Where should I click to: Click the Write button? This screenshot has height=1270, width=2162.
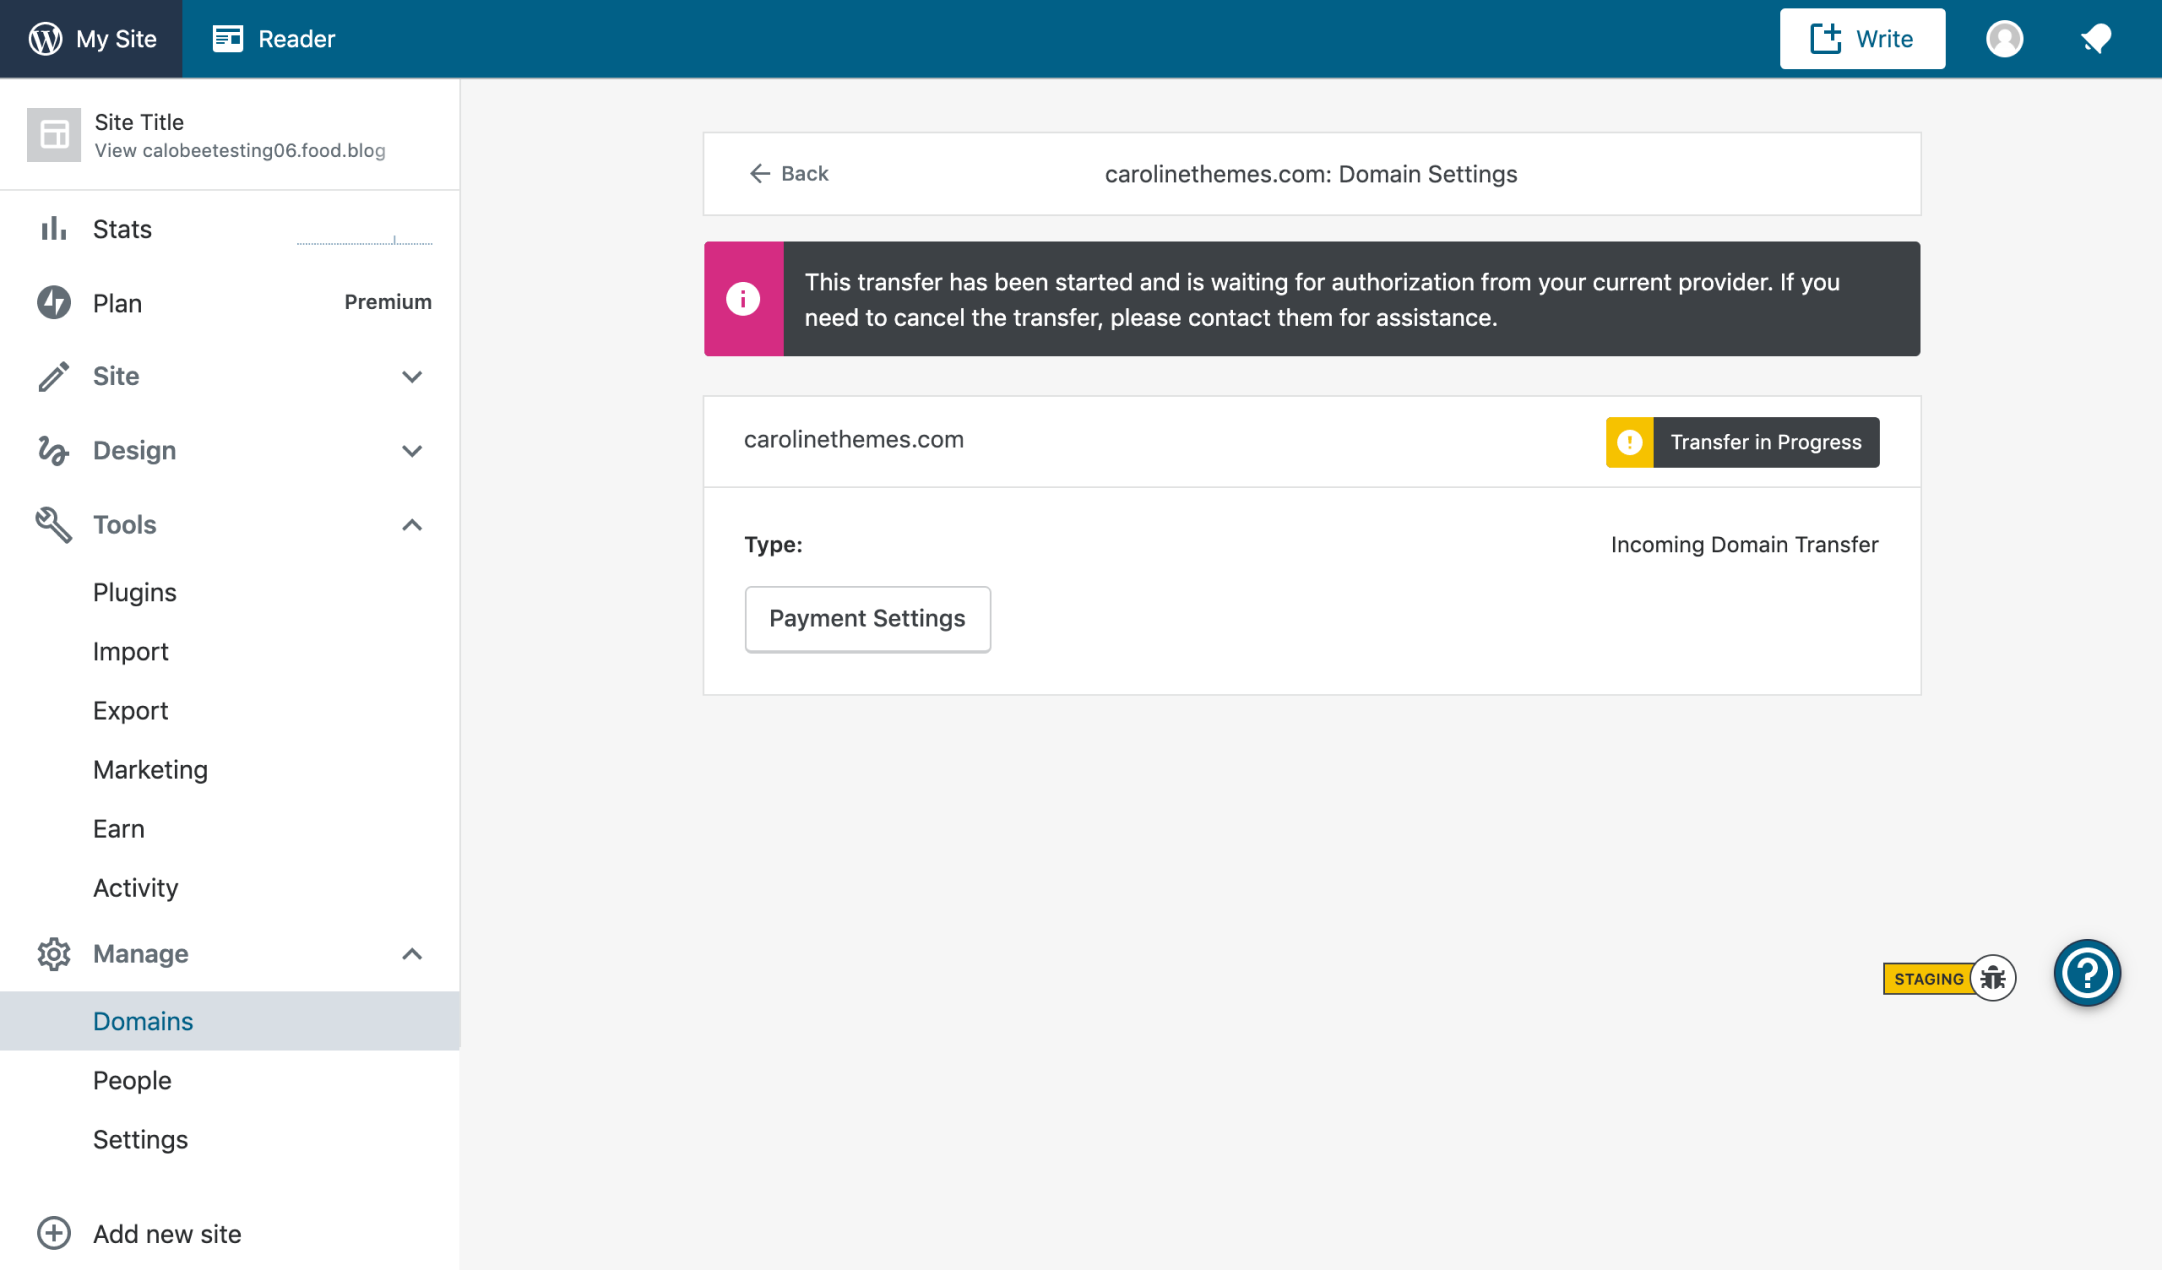[x=1862, y=38]
